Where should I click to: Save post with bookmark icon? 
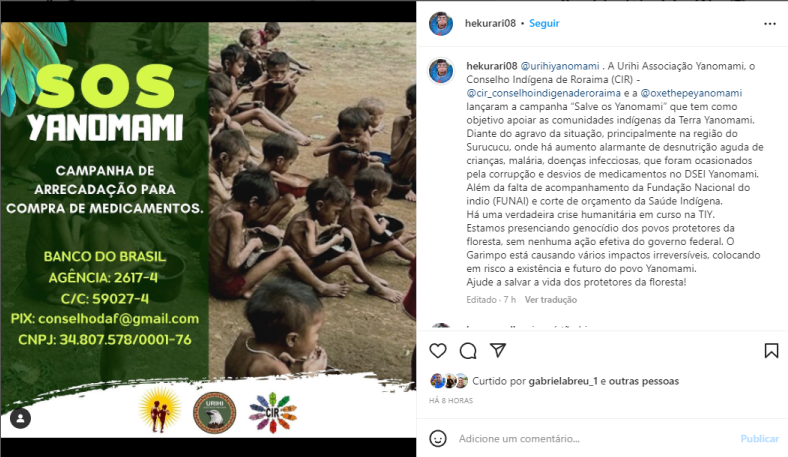click(x=771, y=350)
